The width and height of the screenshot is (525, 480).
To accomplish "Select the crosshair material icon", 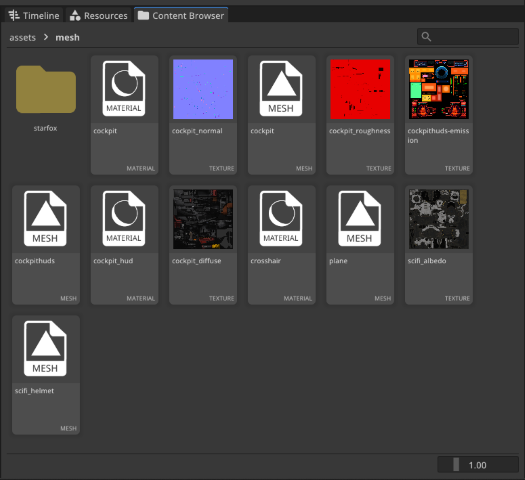I will pyautogui.click(x=281, y=219).
